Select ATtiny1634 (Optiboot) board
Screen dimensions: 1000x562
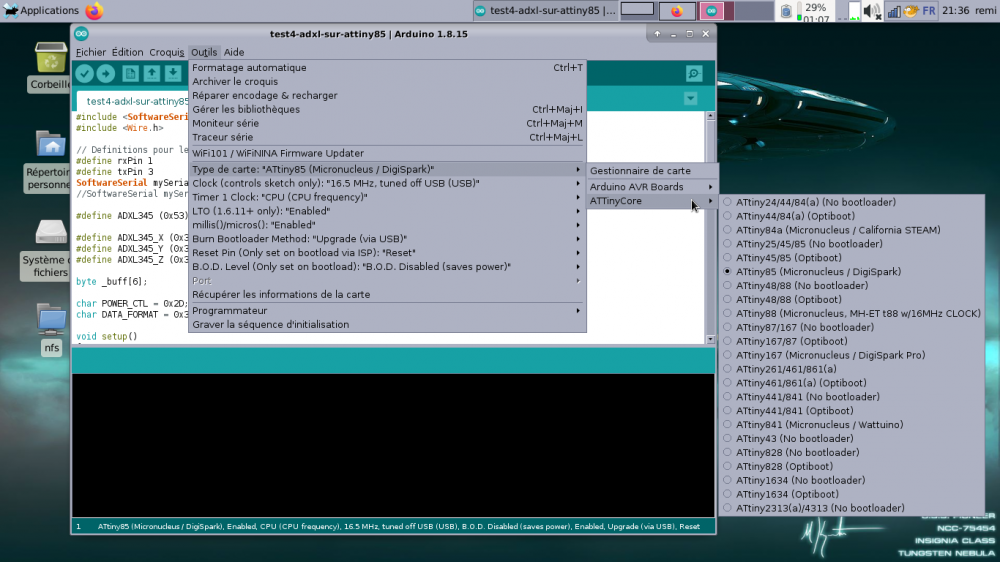coord(851,494)
